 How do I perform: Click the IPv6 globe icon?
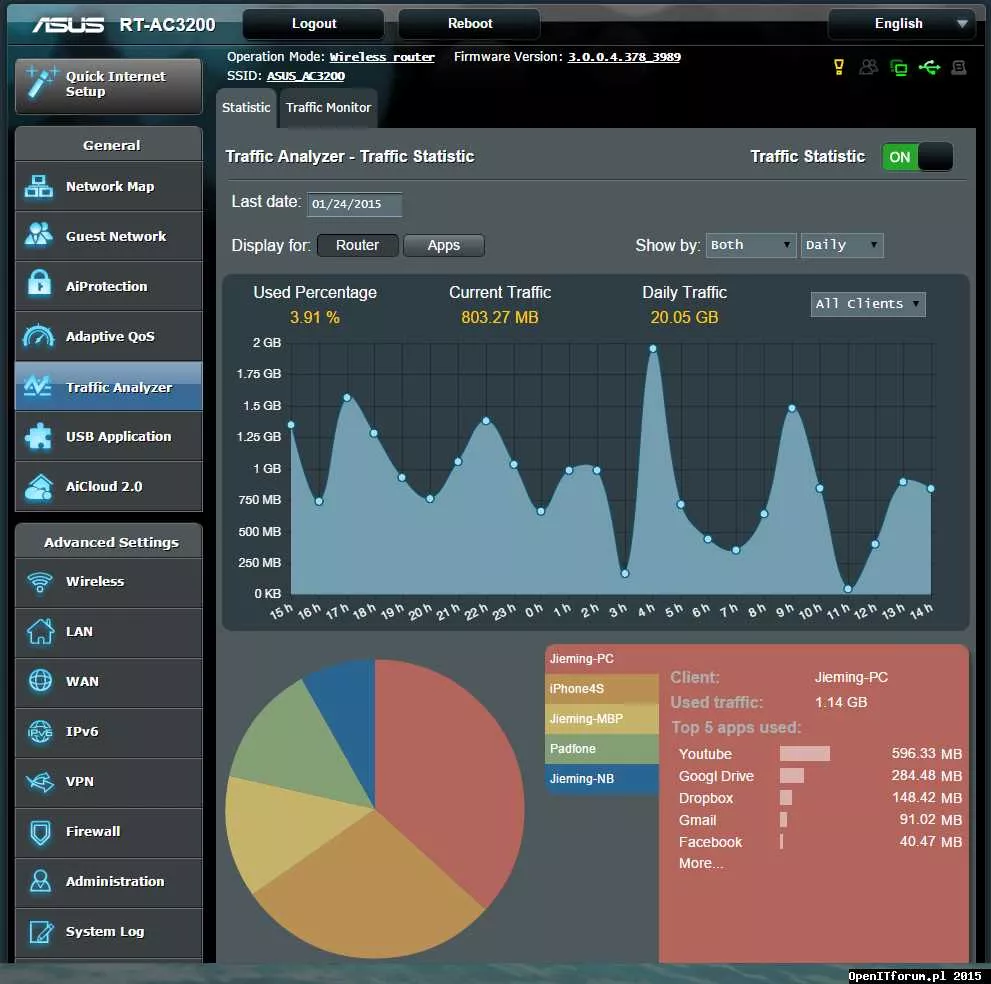40,731
